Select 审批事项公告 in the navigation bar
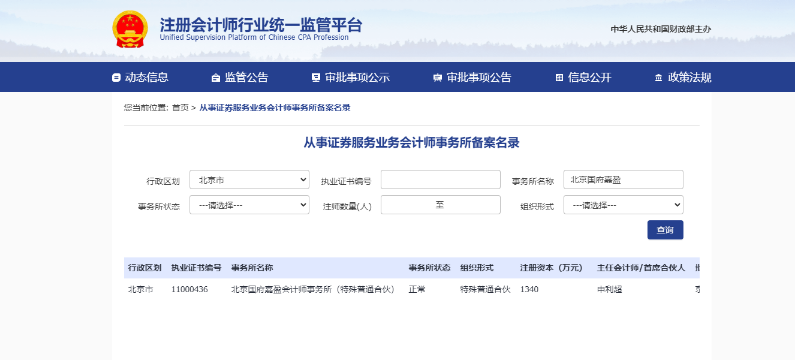Screen dimensions: 795x360 472,78
